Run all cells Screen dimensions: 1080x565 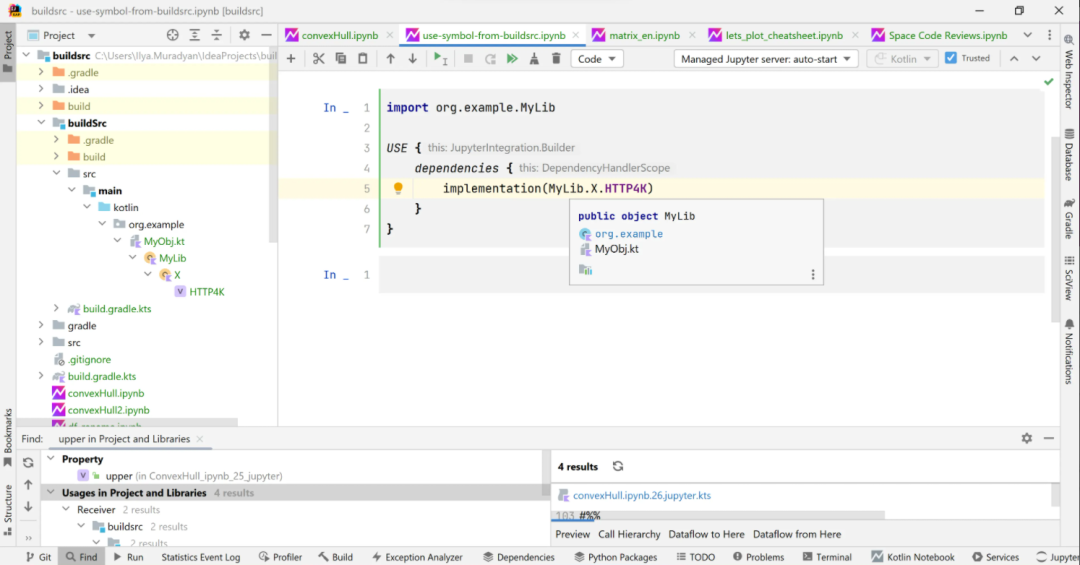(512, 59)
